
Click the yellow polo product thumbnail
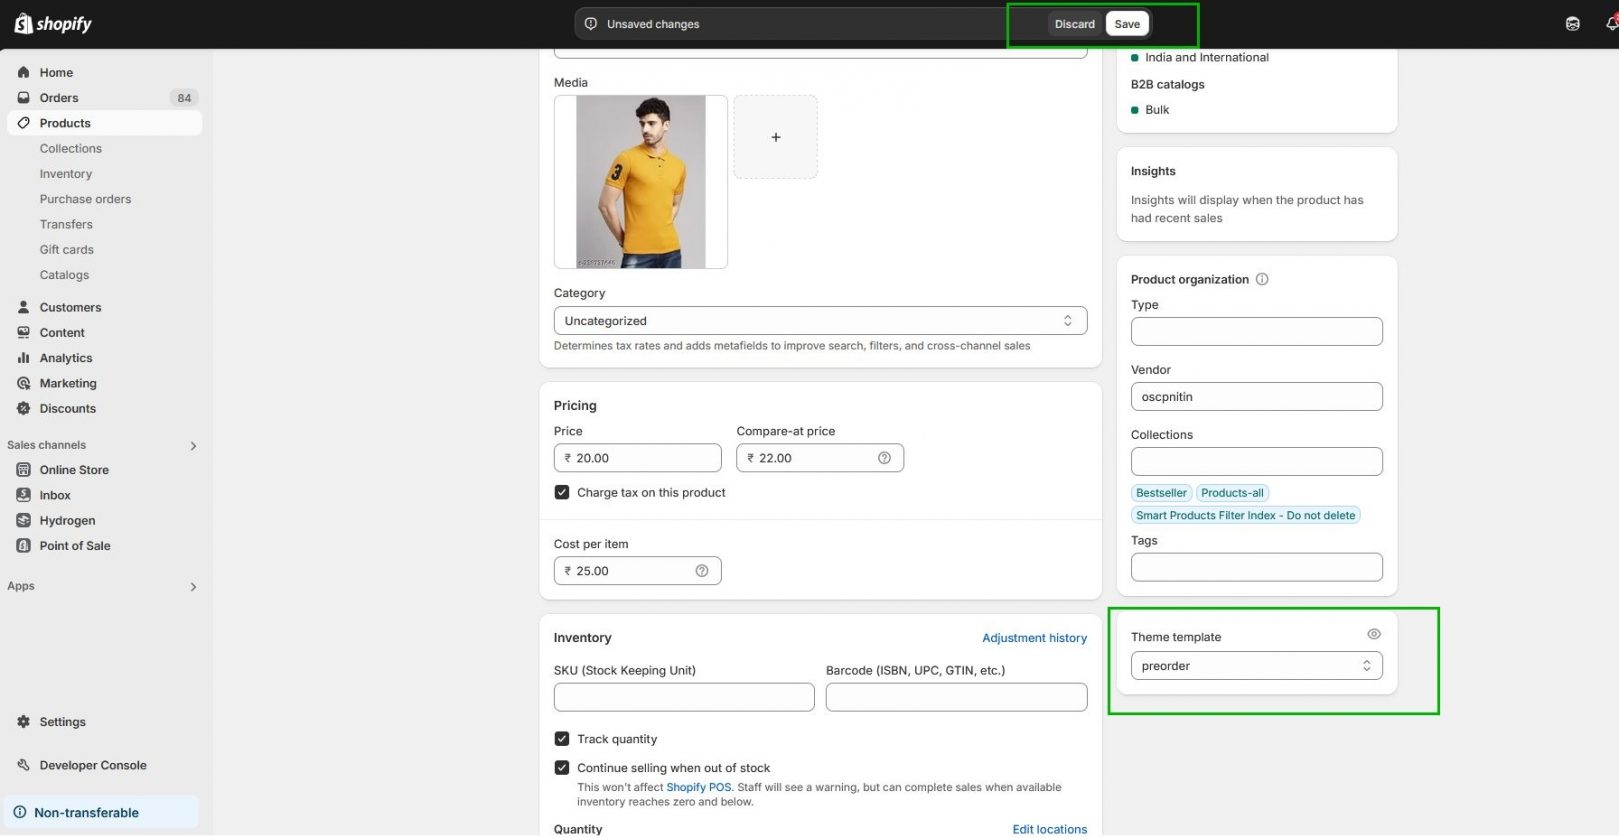641,182
